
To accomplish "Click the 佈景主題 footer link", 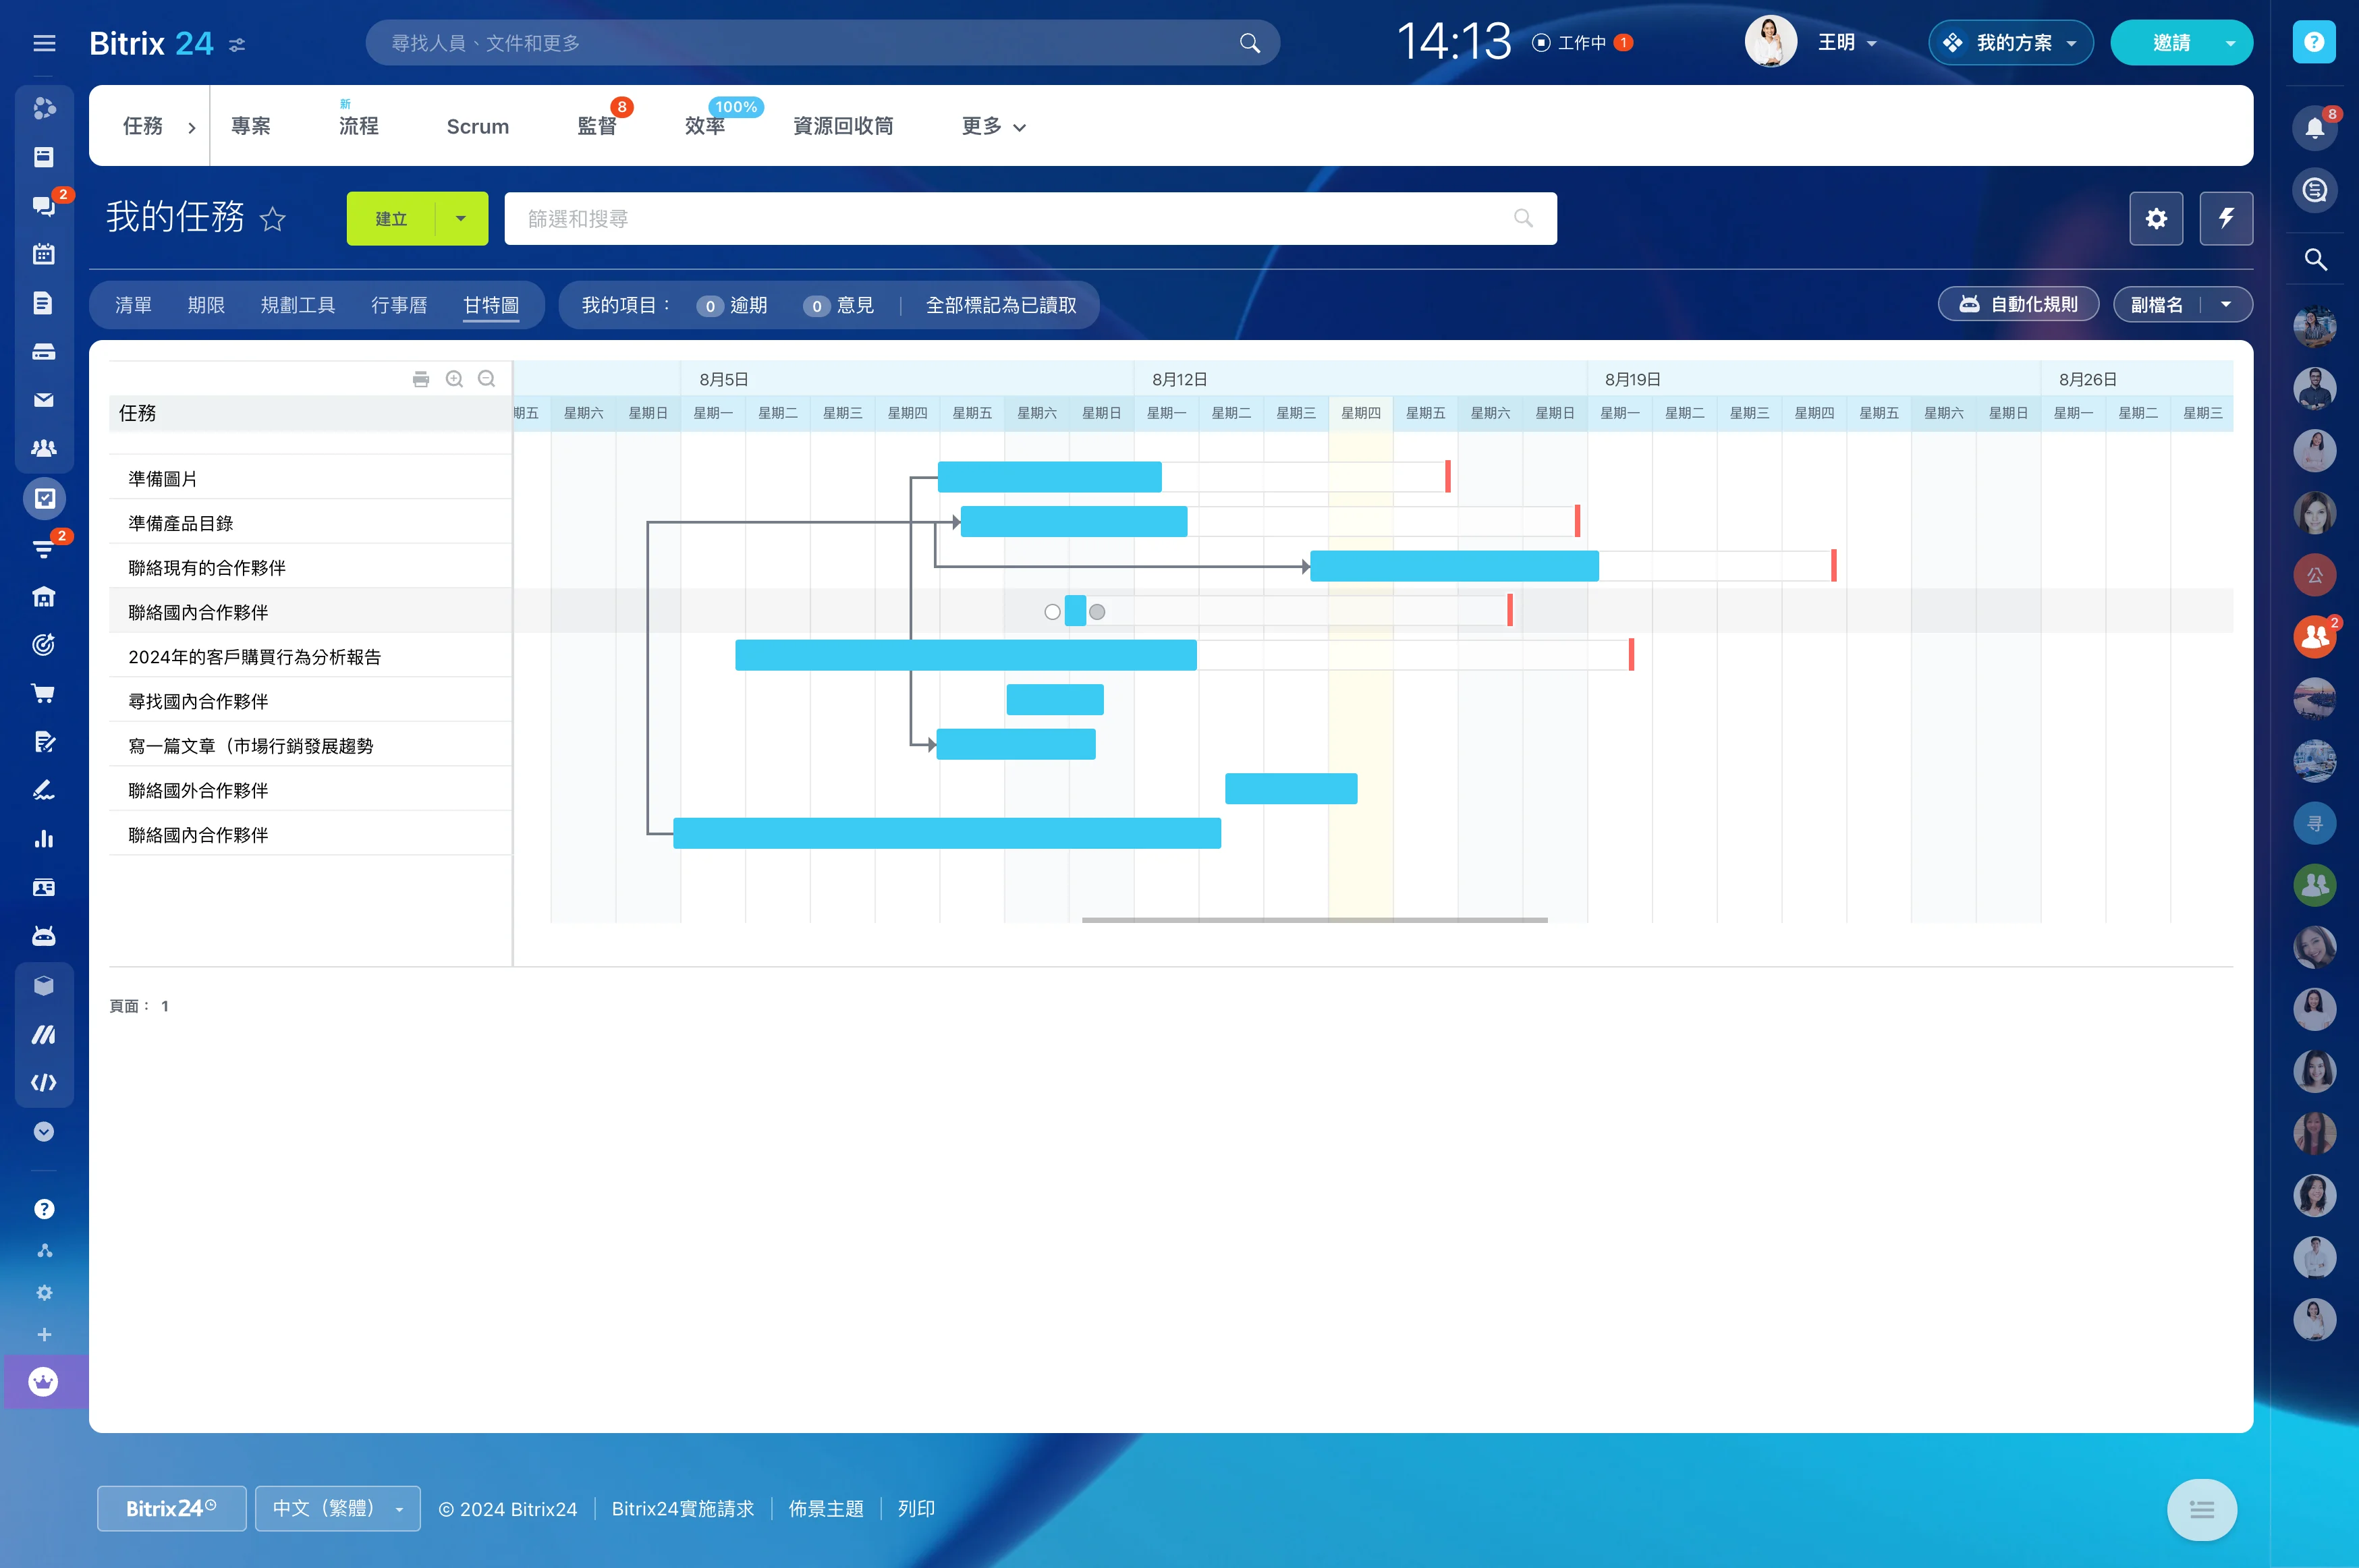I will (x=826, y=1508).
